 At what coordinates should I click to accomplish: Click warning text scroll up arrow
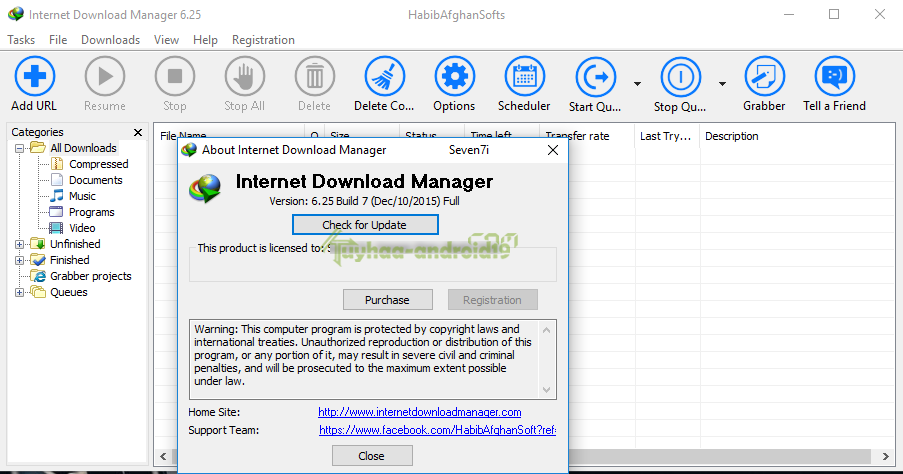547,330
